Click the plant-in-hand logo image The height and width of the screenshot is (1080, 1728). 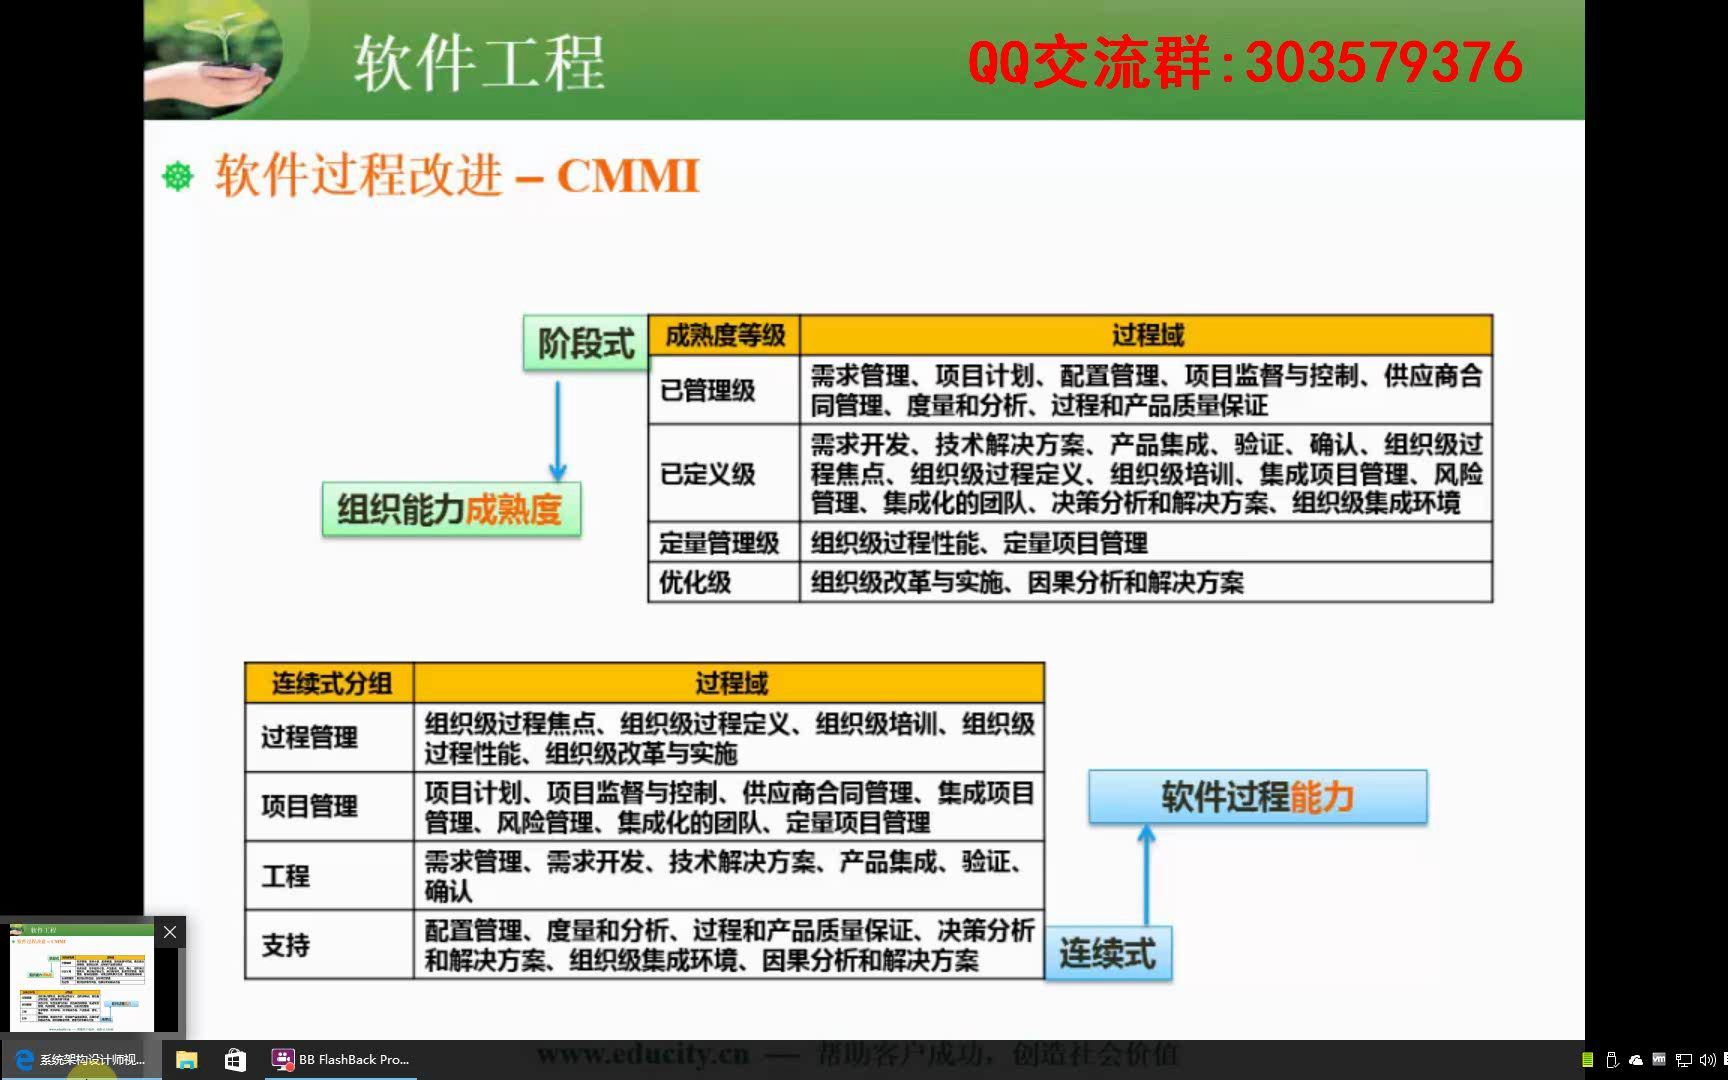pyautogui.click(x=214, y=58)
